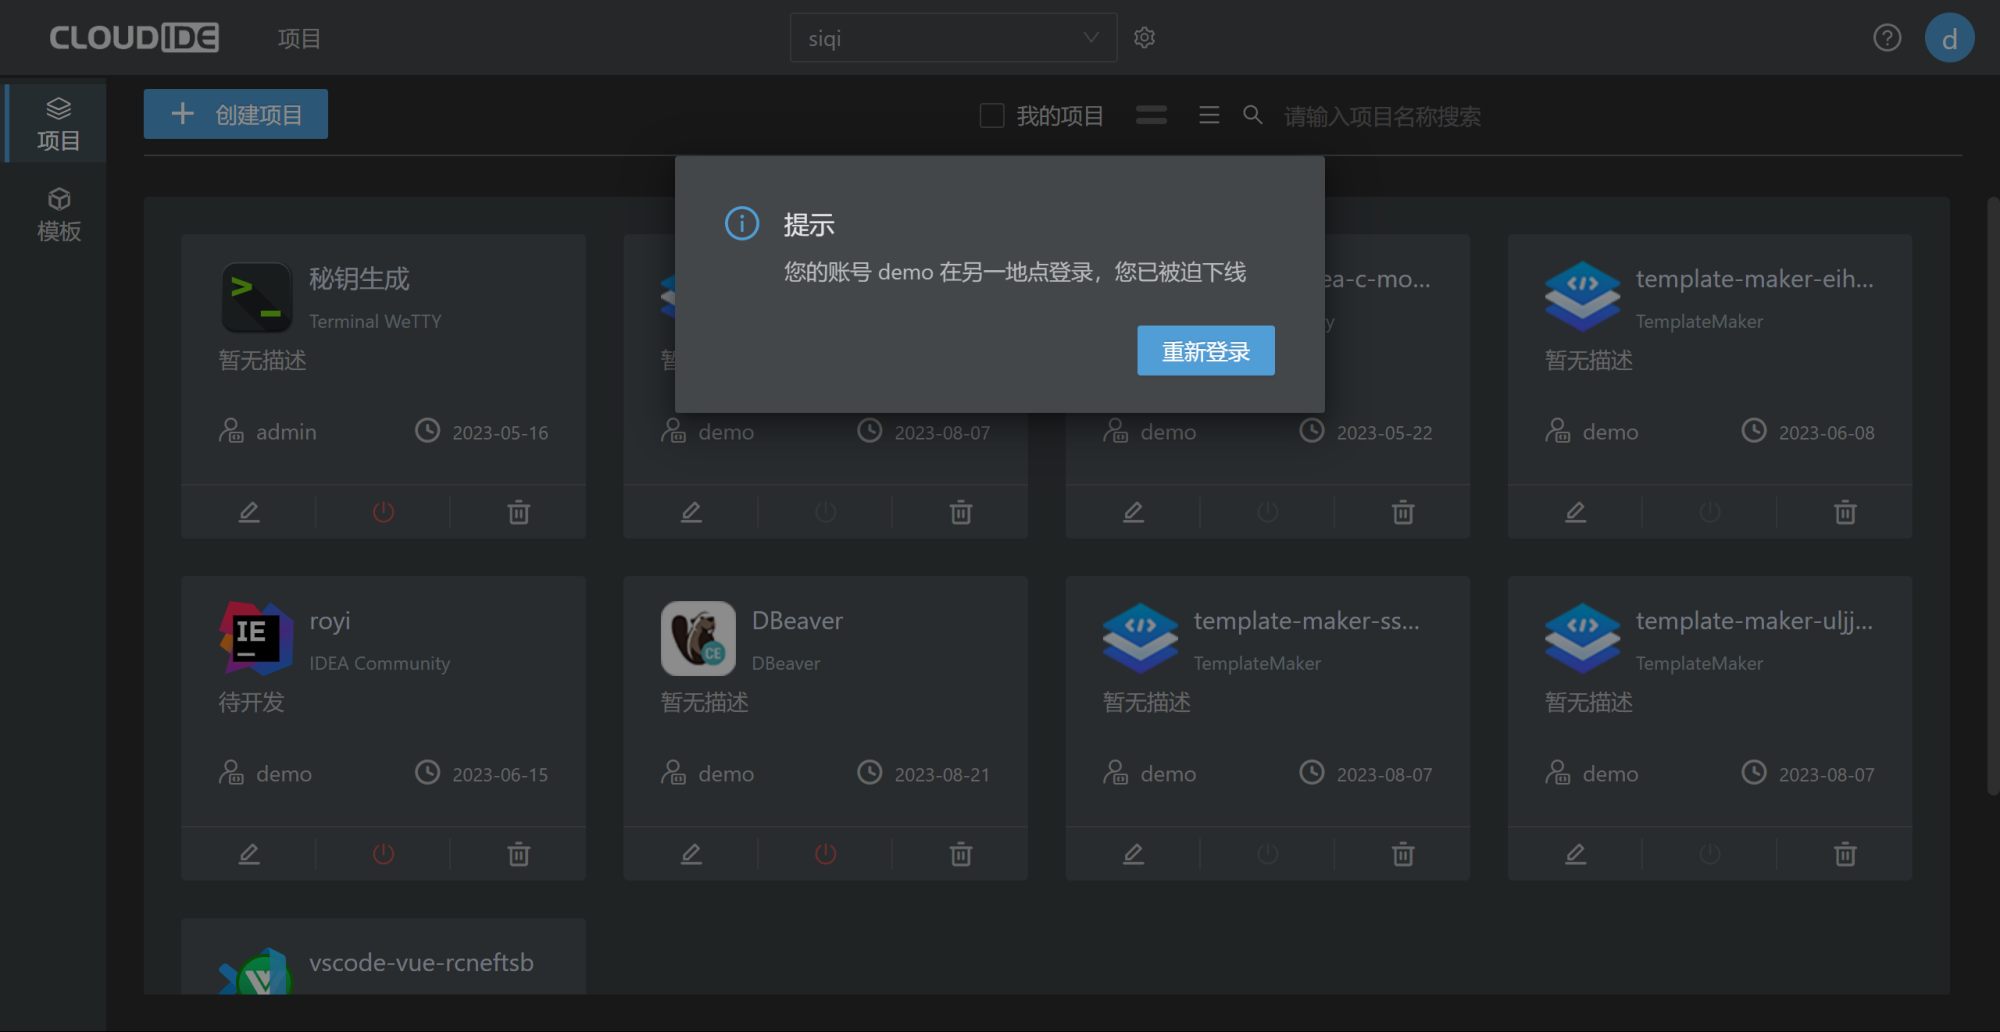Switch to card grid view
This screenshot has width=2000, height=1032.
click(x=1151, y=116)
